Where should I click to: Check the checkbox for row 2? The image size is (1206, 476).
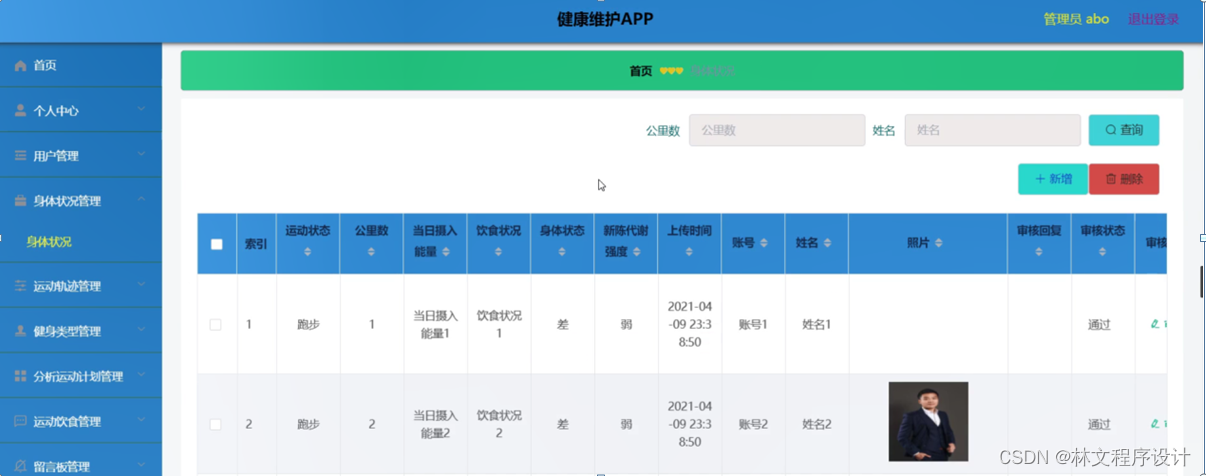[x=216, y=424]
